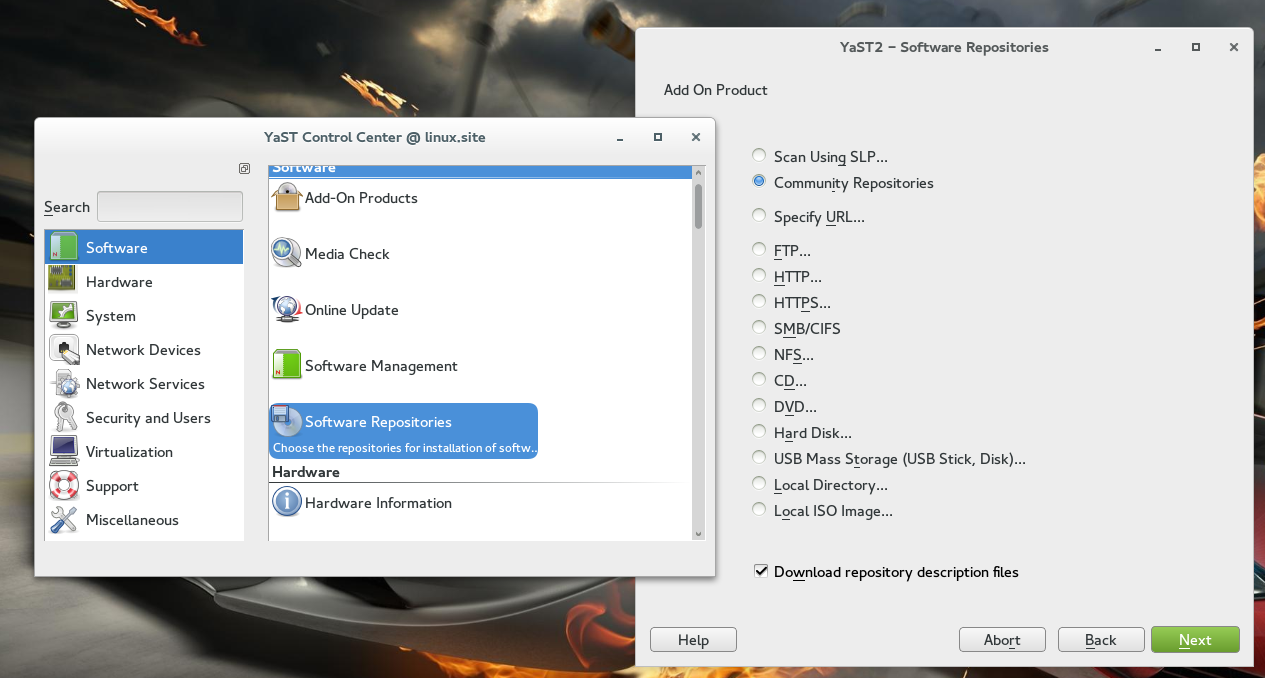The width and height of the screenshot is (1265, 678).
Task: Click the Software Repositories disk icon
Action: point(287,421)
